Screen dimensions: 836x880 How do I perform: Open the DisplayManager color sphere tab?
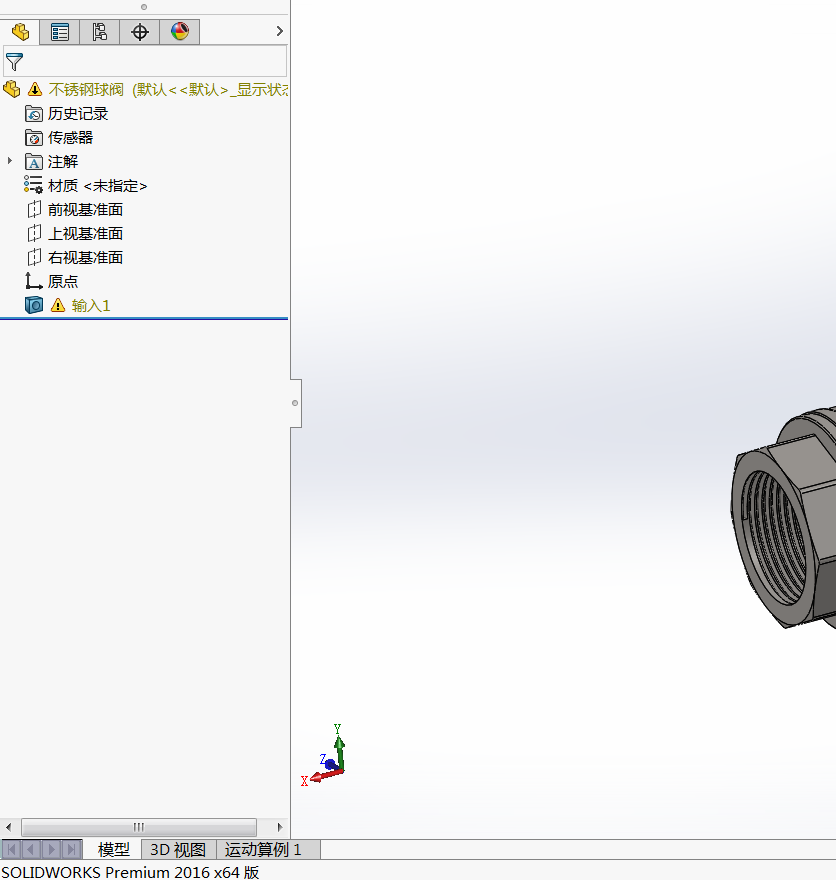180,32
